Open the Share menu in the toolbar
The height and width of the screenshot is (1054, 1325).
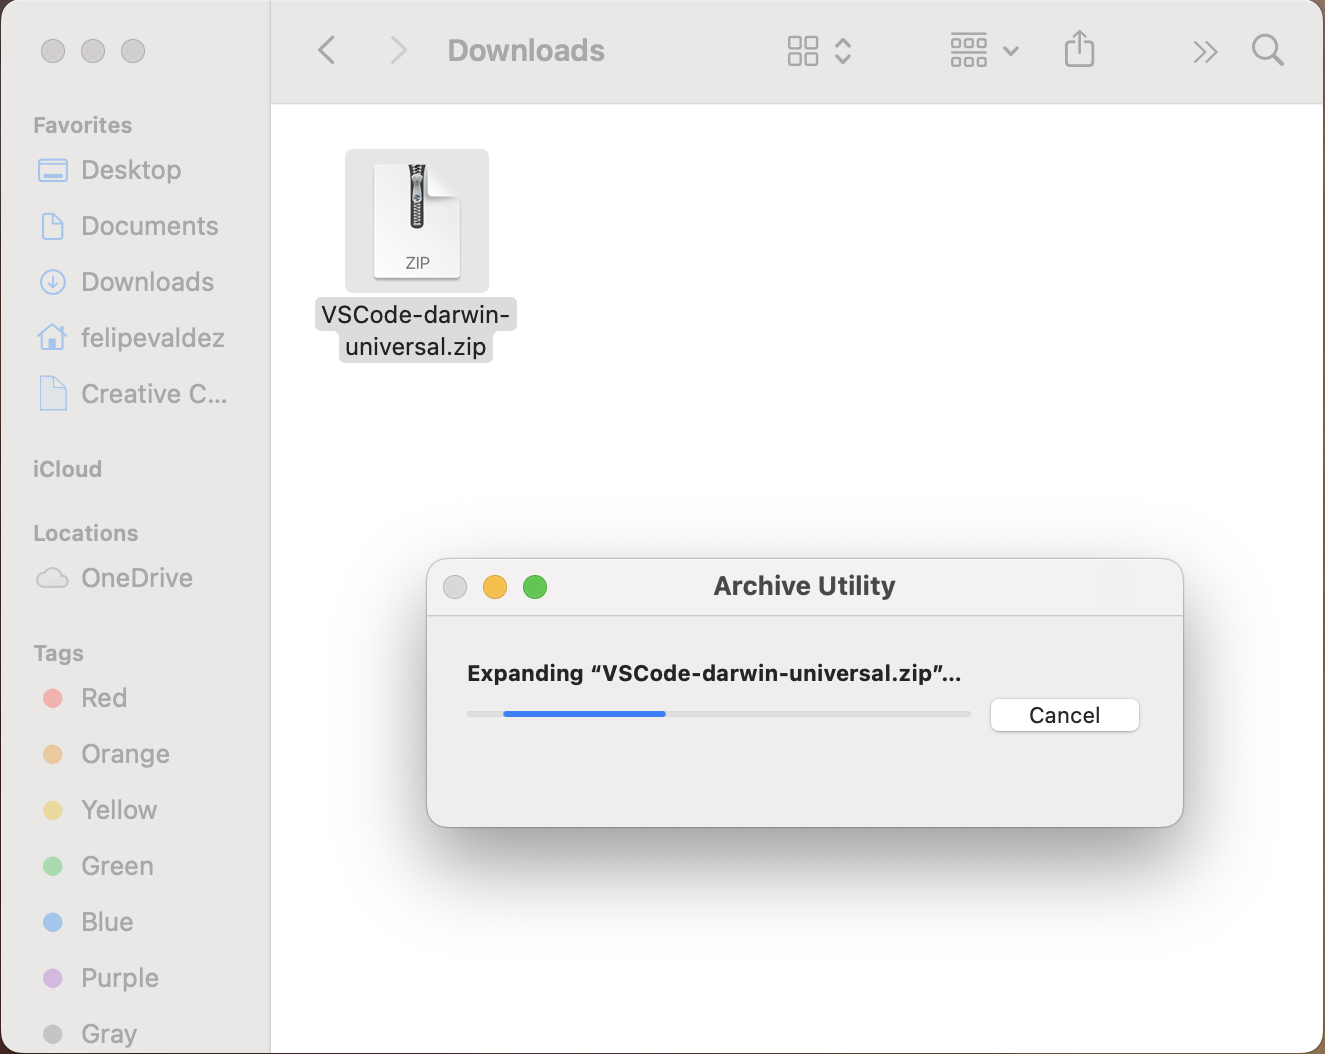[x=1079, y=50]
